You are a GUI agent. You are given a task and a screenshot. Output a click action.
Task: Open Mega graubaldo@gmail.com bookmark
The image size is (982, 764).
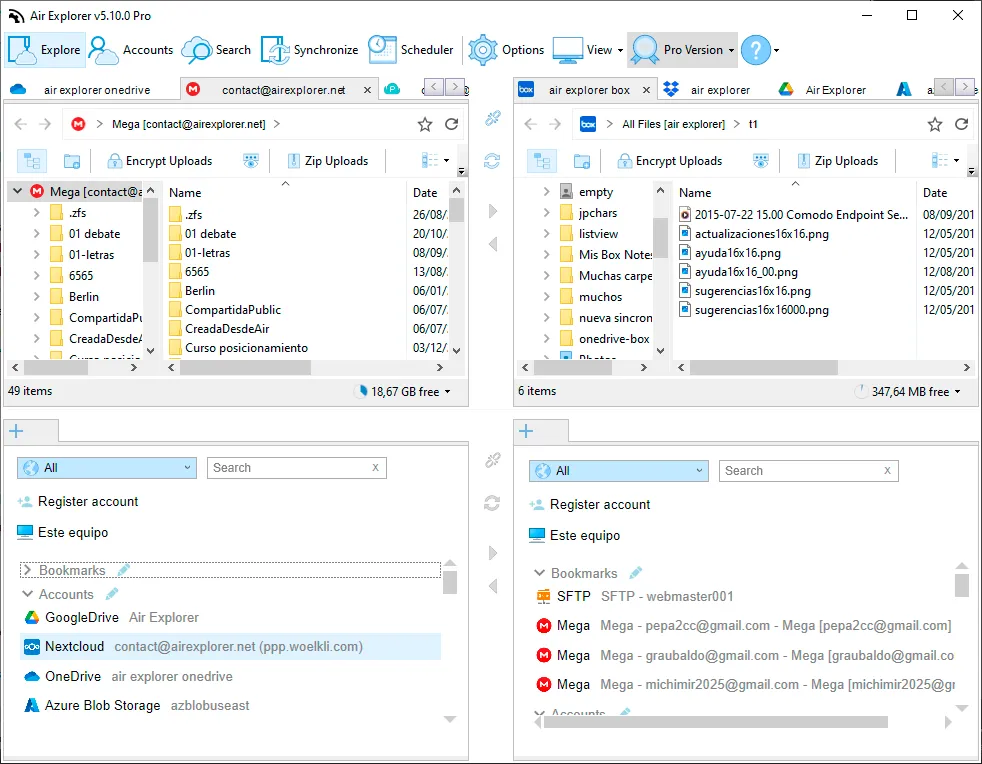pyautogui.click(x=745, y=656)
